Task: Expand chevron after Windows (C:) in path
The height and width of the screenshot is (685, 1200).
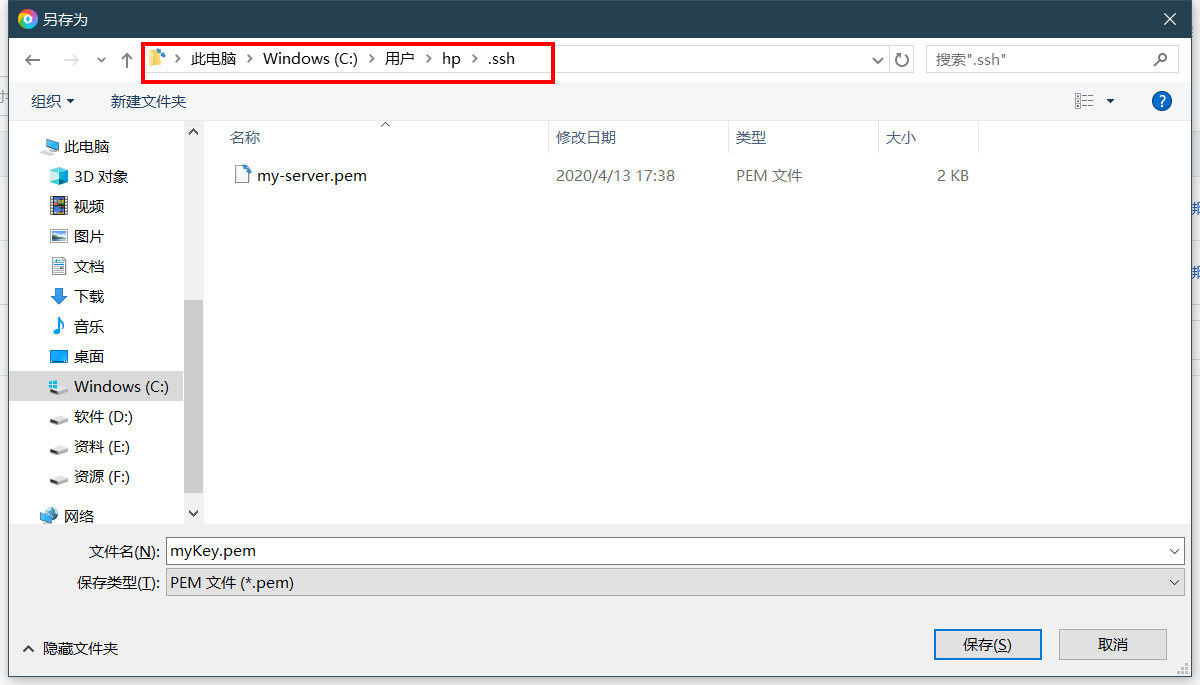Action: point(371,59)
